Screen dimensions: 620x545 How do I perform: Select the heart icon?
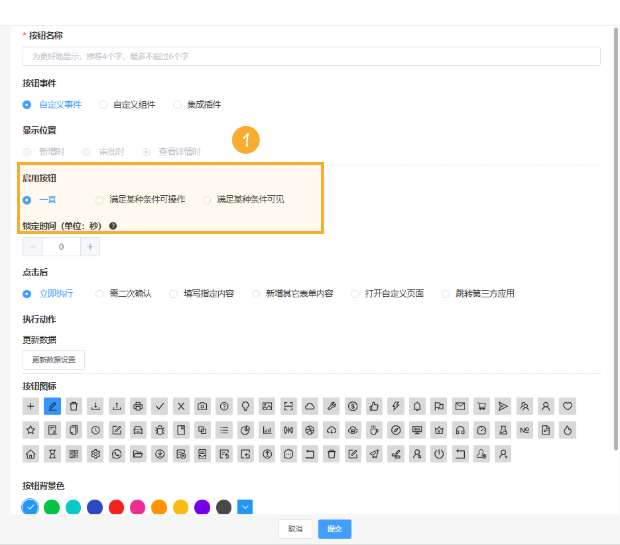pyautogui.click(x=567, y=406)
